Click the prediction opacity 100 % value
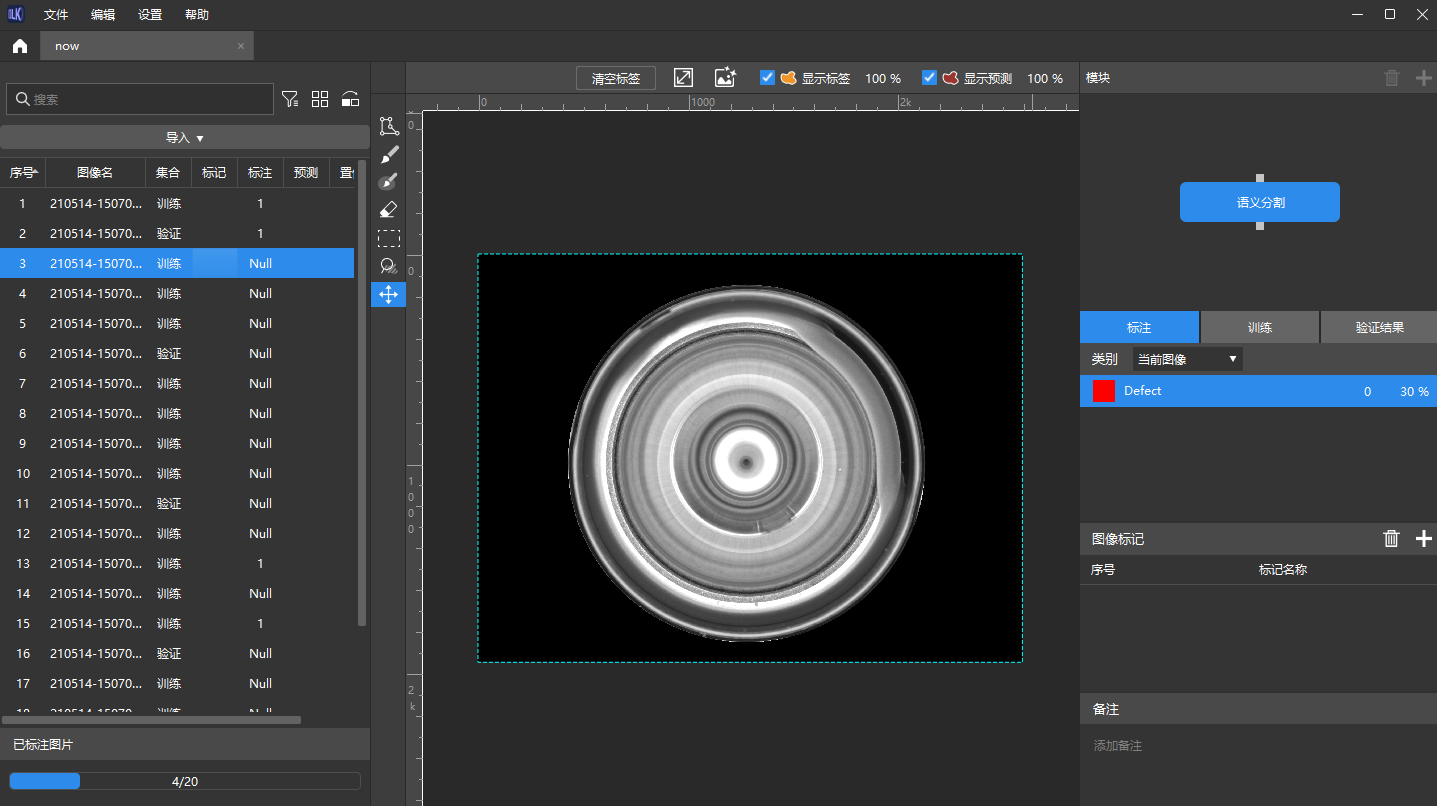1437x806 pixels. (1045, 78)
